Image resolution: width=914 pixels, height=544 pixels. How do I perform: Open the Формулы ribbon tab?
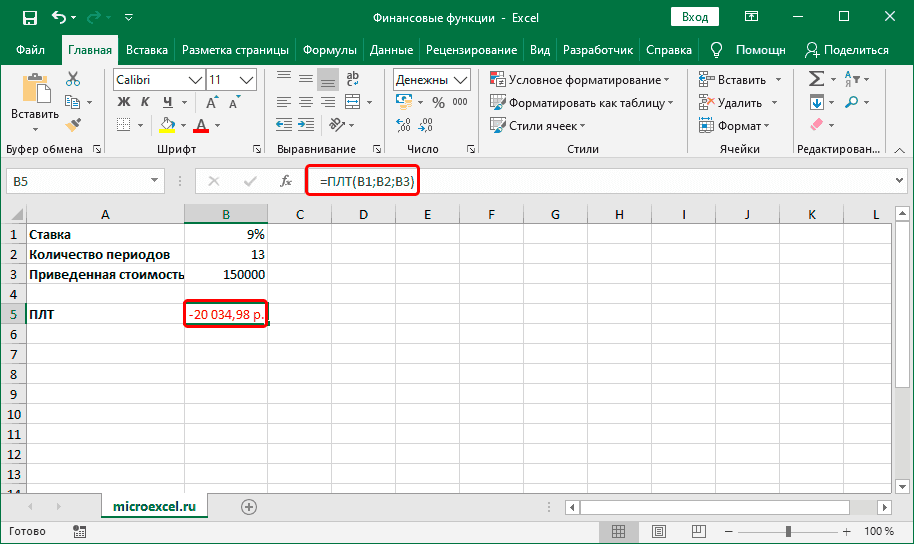[x=329, y=50]
